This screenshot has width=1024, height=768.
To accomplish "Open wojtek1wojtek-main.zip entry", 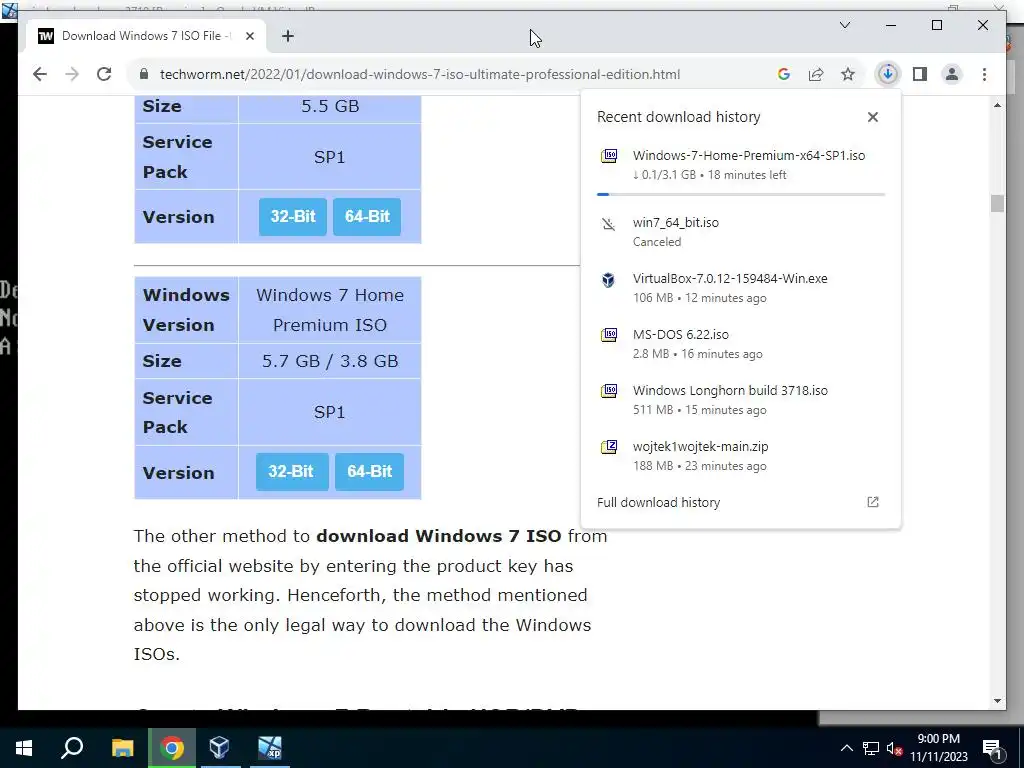I will (x=741, y=456).
